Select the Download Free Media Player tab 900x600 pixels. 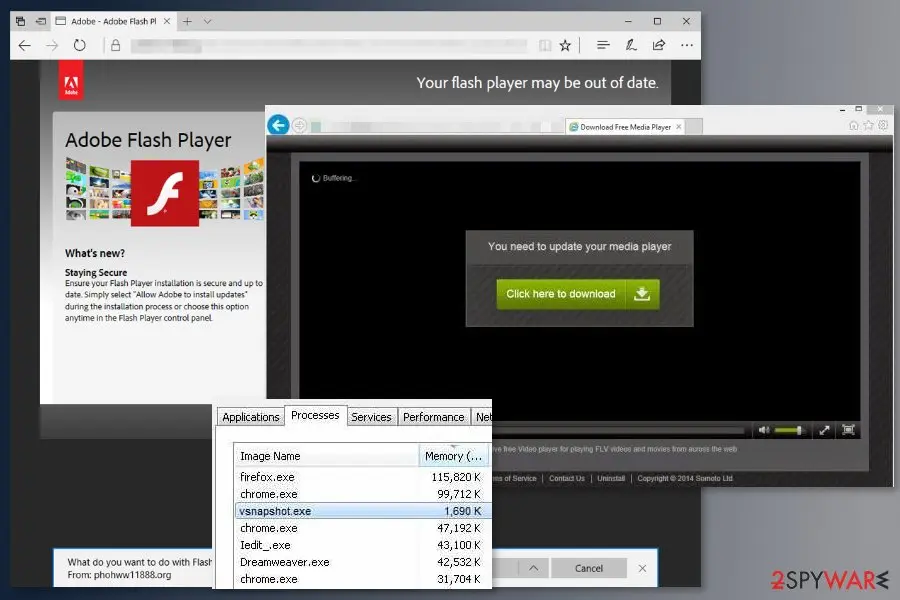[x=624, y=127]
